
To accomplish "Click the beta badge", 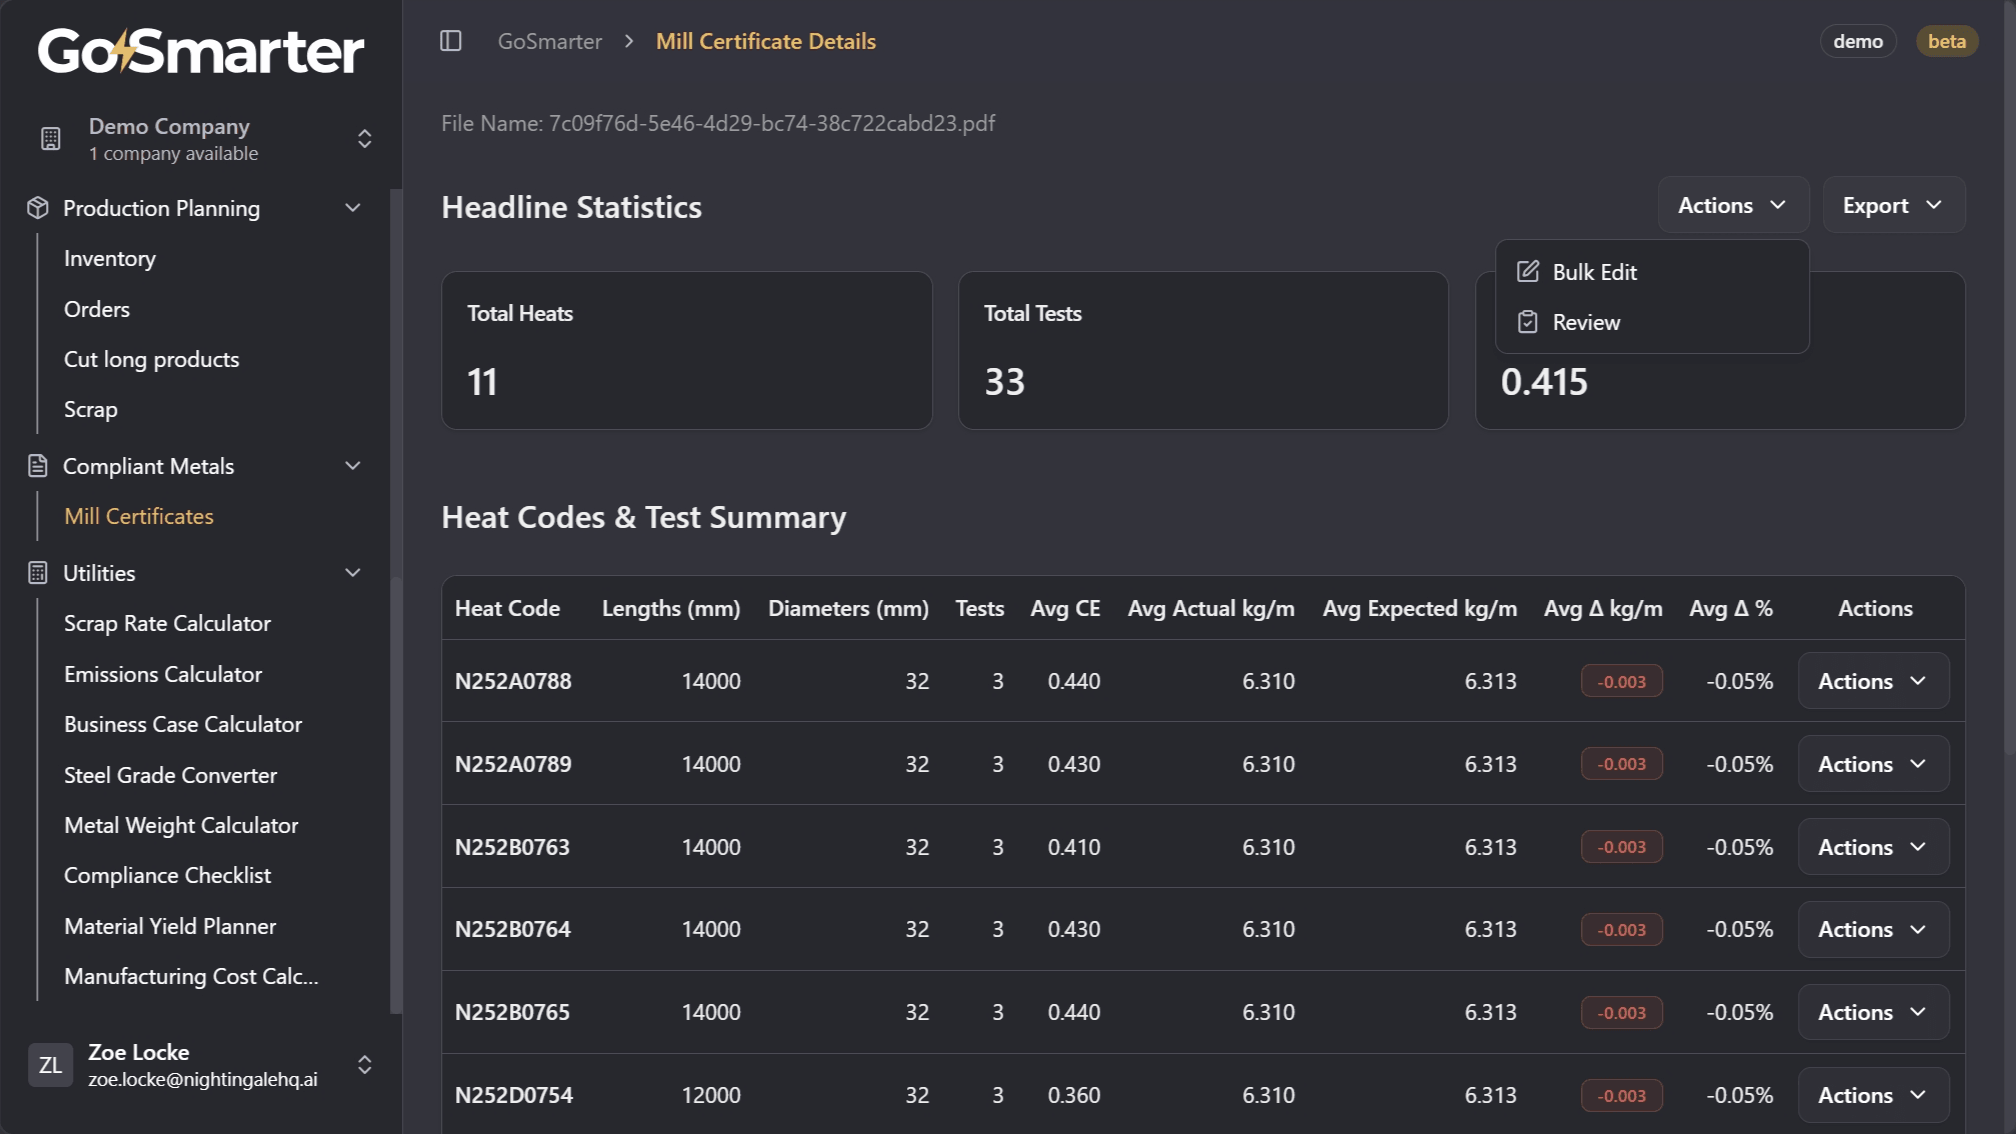I will pyautogui.click(x=1946, y=41).
